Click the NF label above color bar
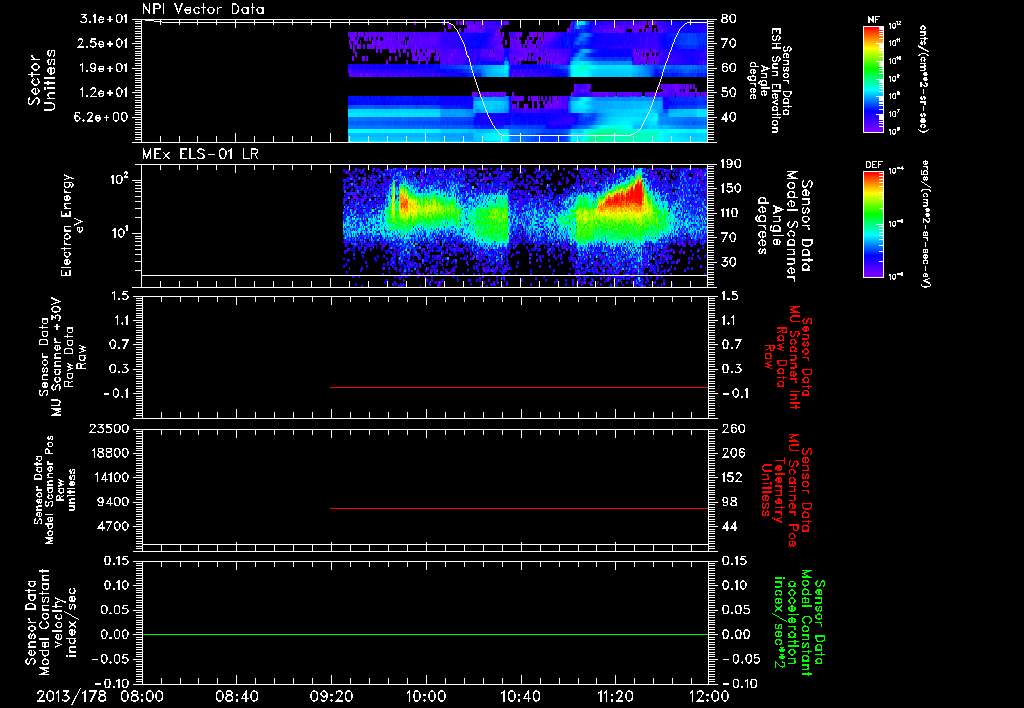 click(874, 20)
